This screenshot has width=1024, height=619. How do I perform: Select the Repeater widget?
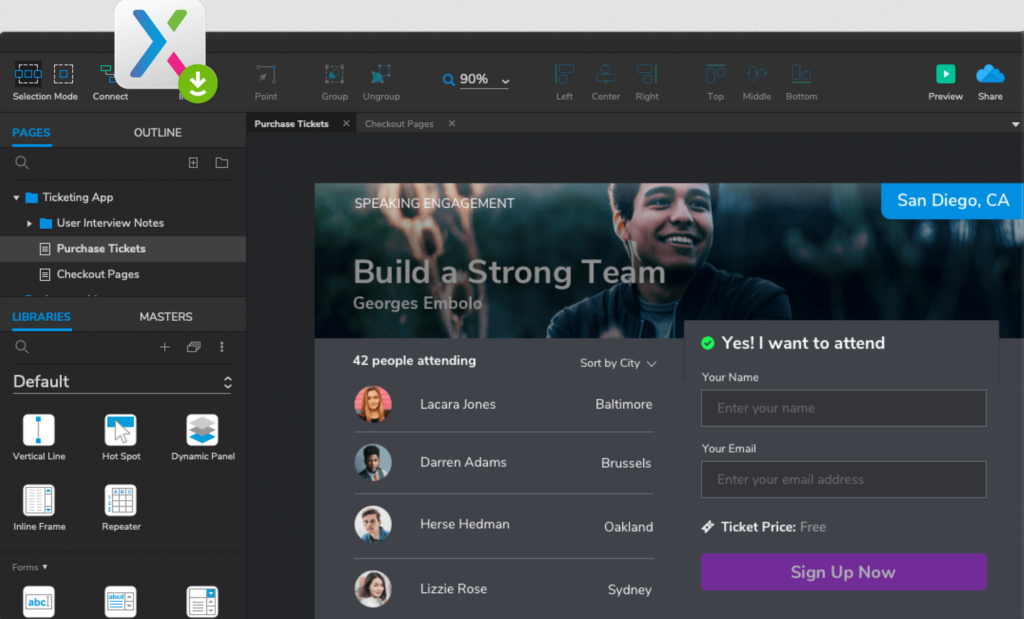(121, 500)
